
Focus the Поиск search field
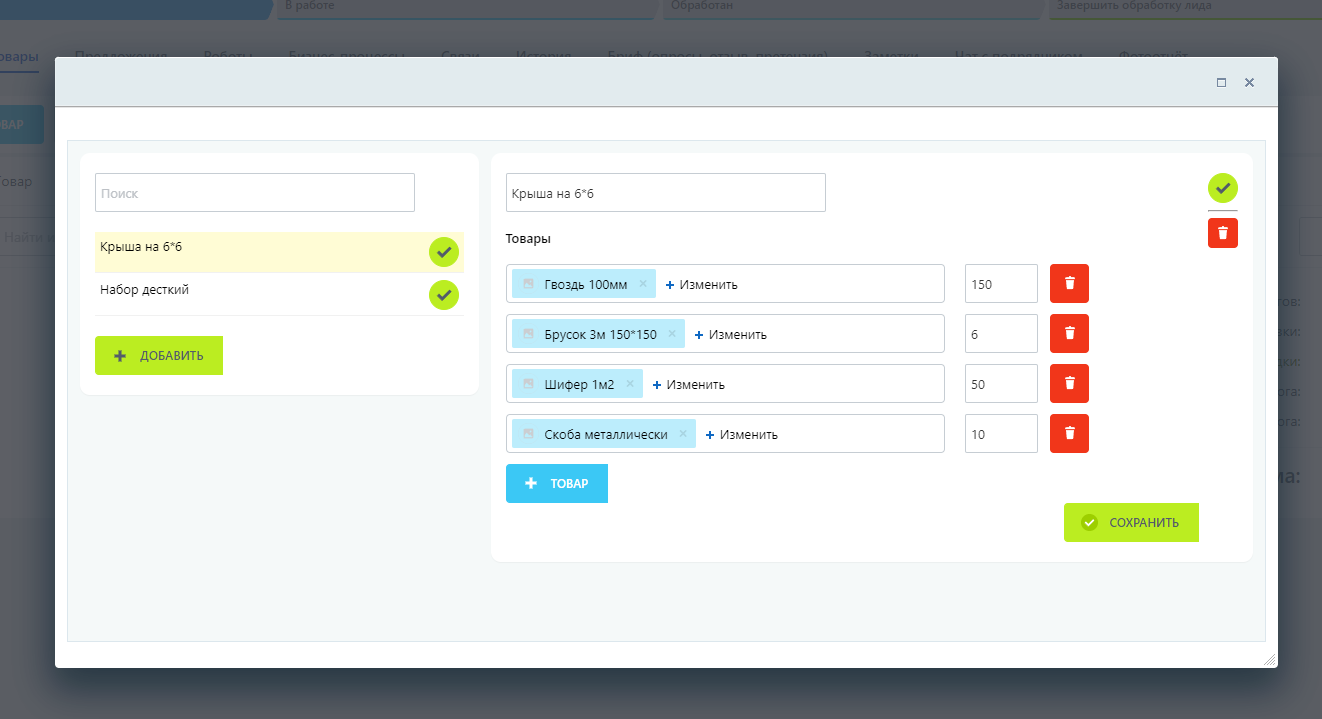click(x=255, y=193)
